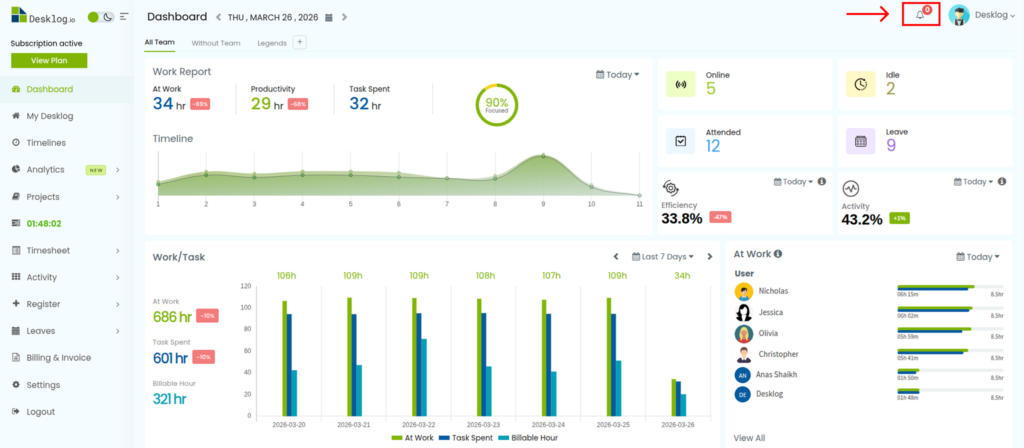
Task: Go to next day arrow
Action: [345, 17]
